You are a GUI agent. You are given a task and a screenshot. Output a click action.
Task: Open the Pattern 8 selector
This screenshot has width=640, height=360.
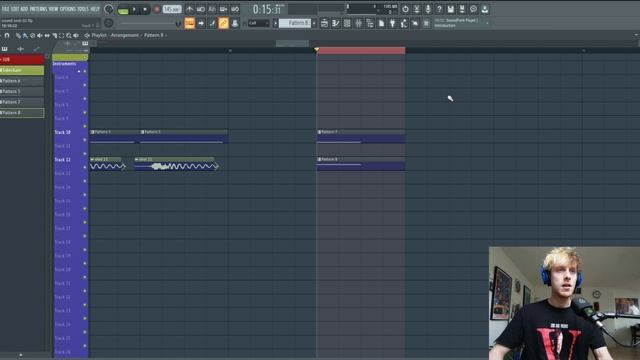(x=295, y=23)
